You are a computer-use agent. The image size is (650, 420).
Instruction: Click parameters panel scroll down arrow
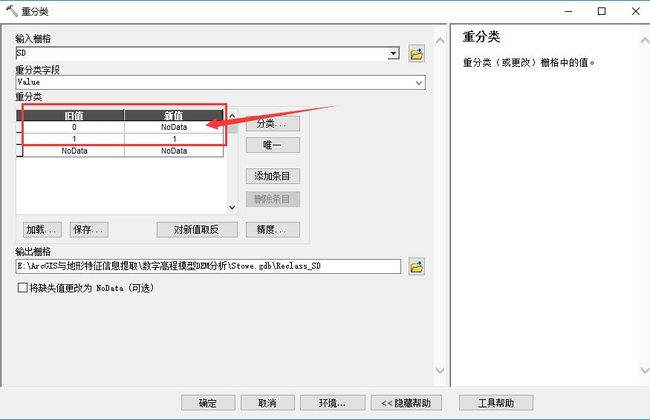[440, 370]
